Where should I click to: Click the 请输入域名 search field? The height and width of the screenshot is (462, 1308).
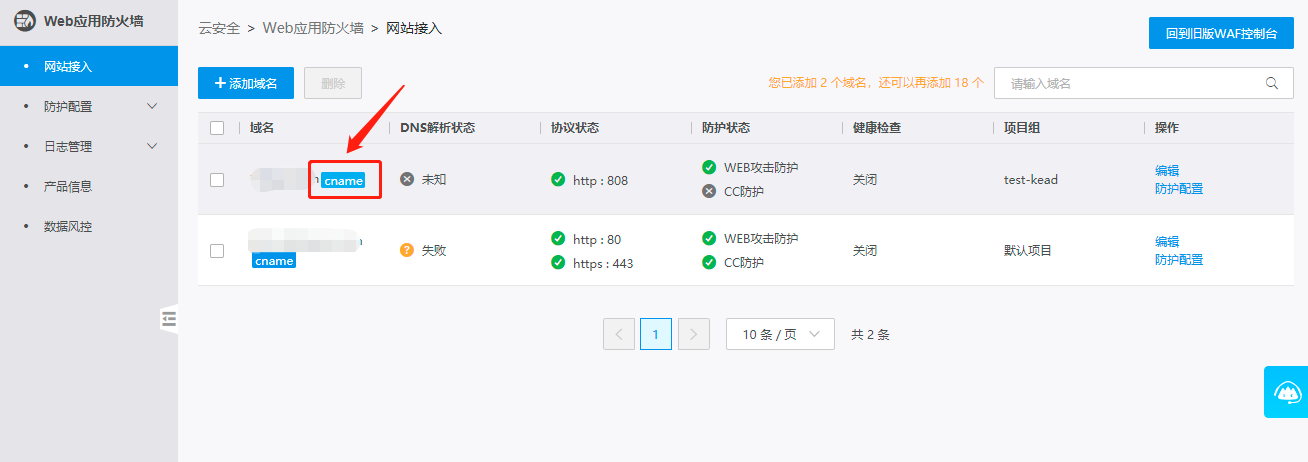coord(1125,83)
